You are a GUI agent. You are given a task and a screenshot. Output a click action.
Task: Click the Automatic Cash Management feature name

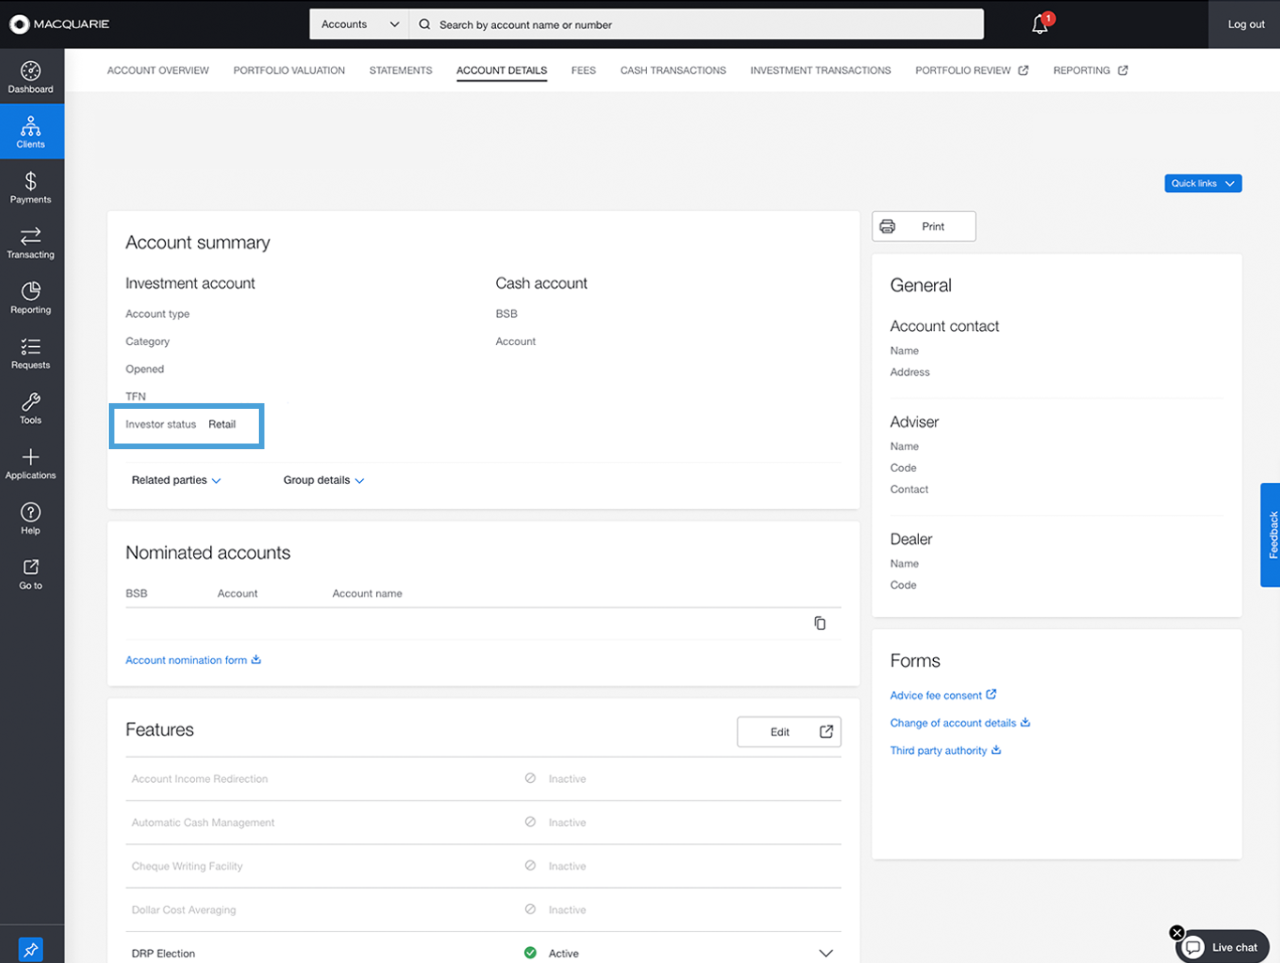point(203,823)
